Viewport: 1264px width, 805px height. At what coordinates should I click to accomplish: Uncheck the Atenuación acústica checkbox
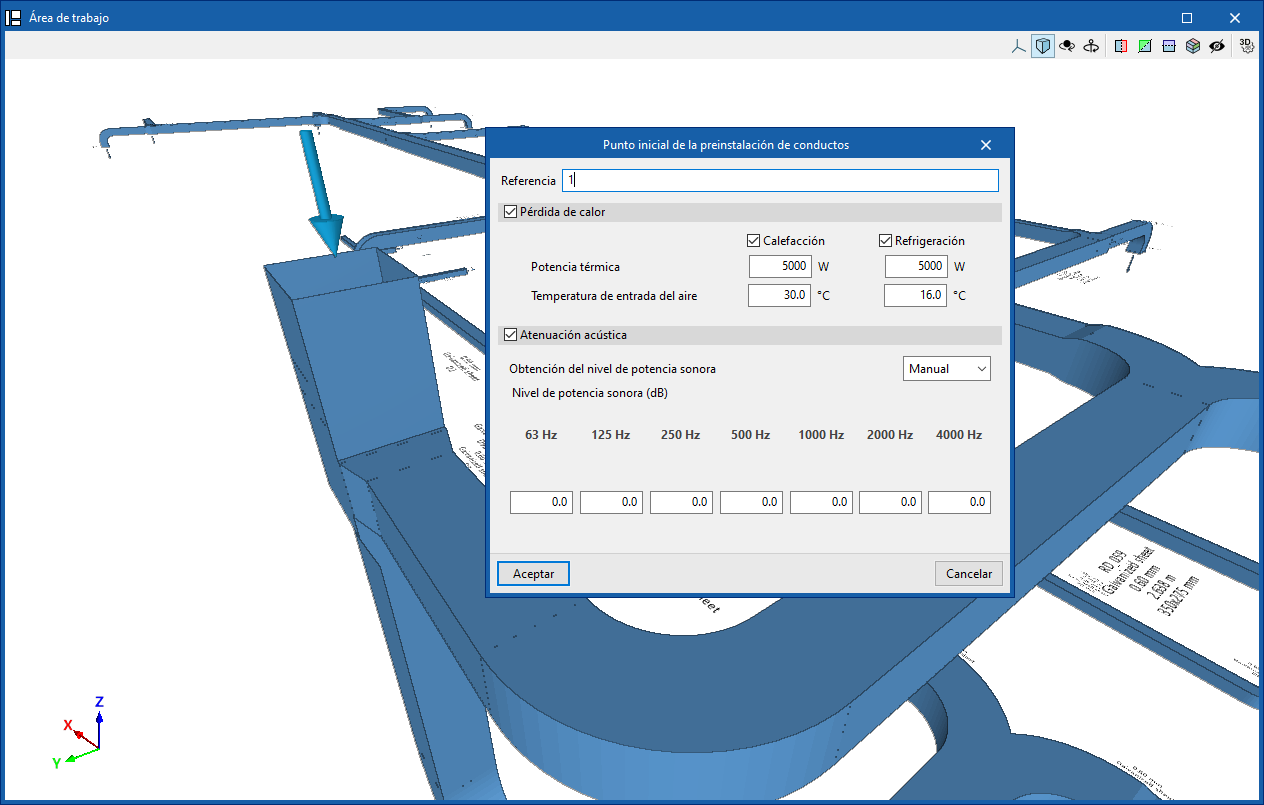point(511,335)
